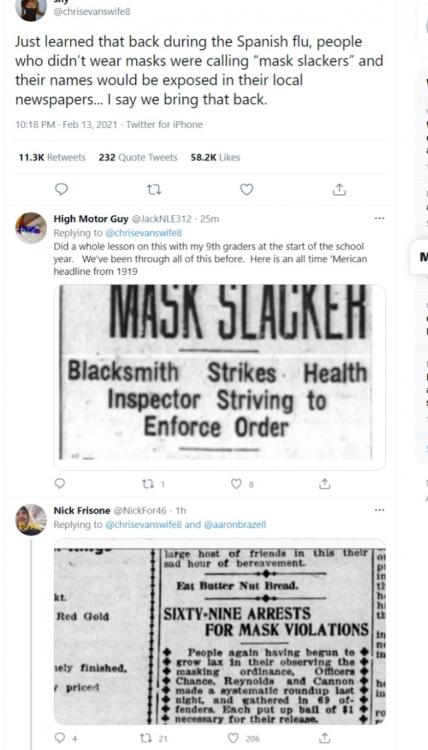Retweet the main Spanish flu tweet
The image size is (428, 750).
[x=153, y=190]
